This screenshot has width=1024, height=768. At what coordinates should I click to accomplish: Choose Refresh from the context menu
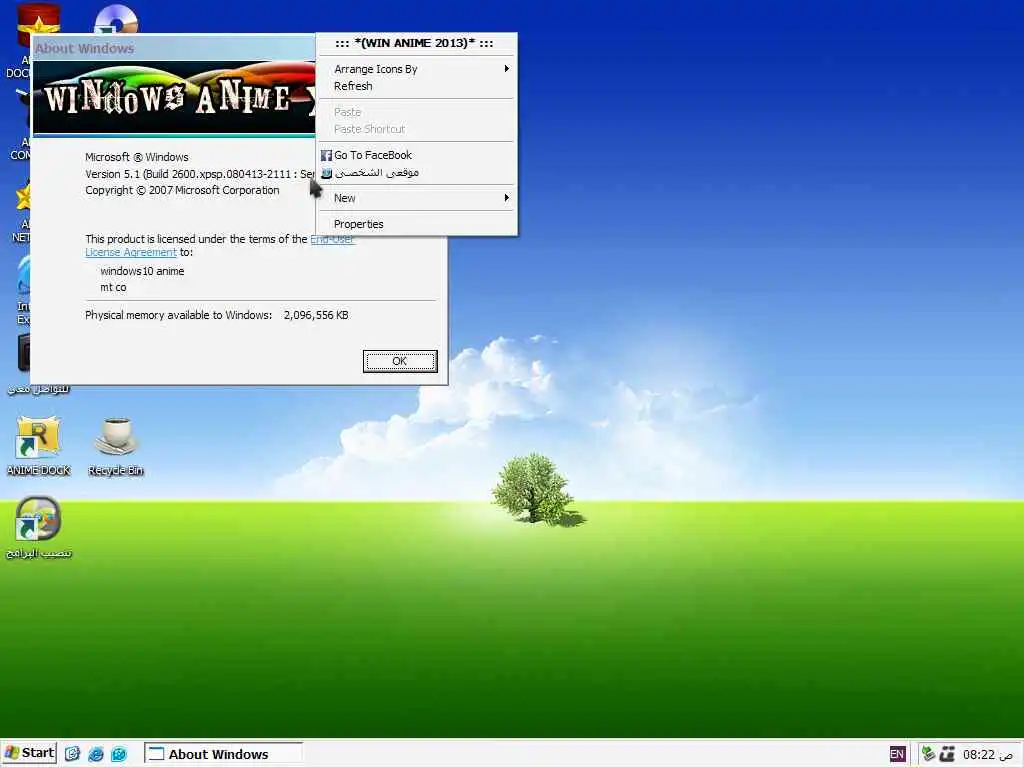click(417, 86)
